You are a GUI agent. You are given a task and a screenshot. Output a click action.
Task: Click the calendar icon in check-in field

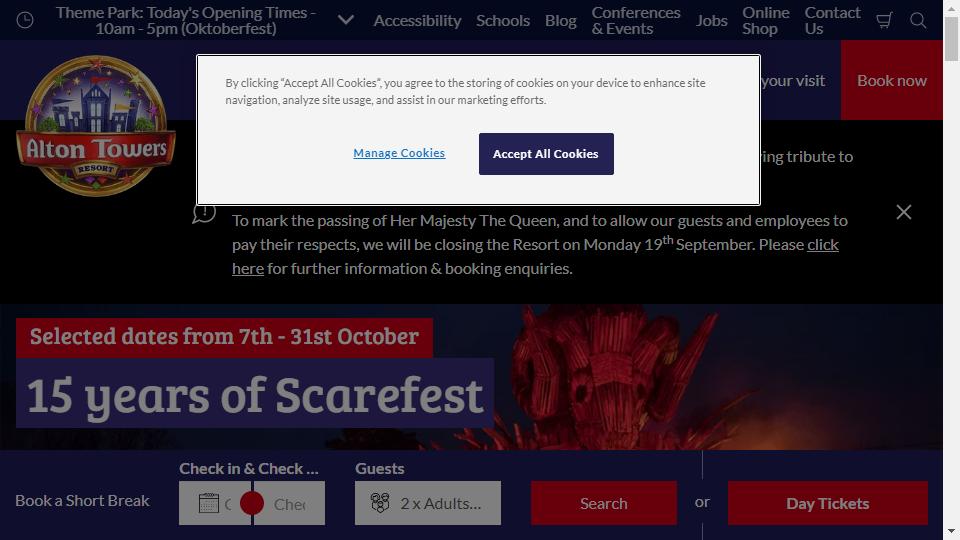click(209, 503)
